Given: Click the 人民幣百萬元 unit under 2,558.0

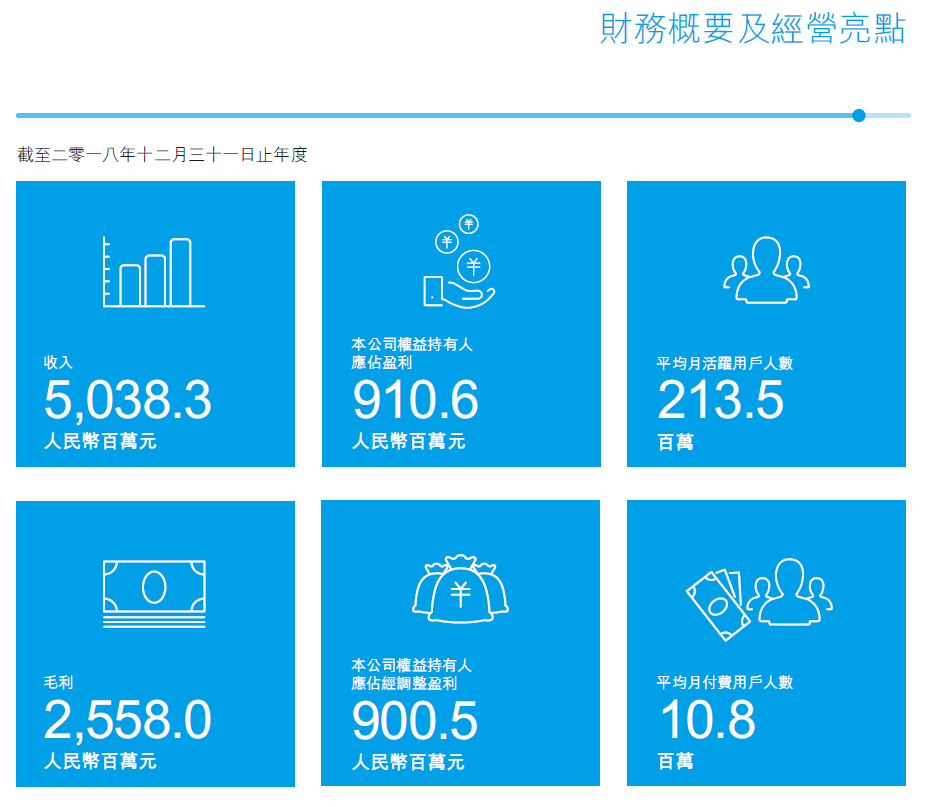Looking at the screenshot, I should [x=100, y=761].
